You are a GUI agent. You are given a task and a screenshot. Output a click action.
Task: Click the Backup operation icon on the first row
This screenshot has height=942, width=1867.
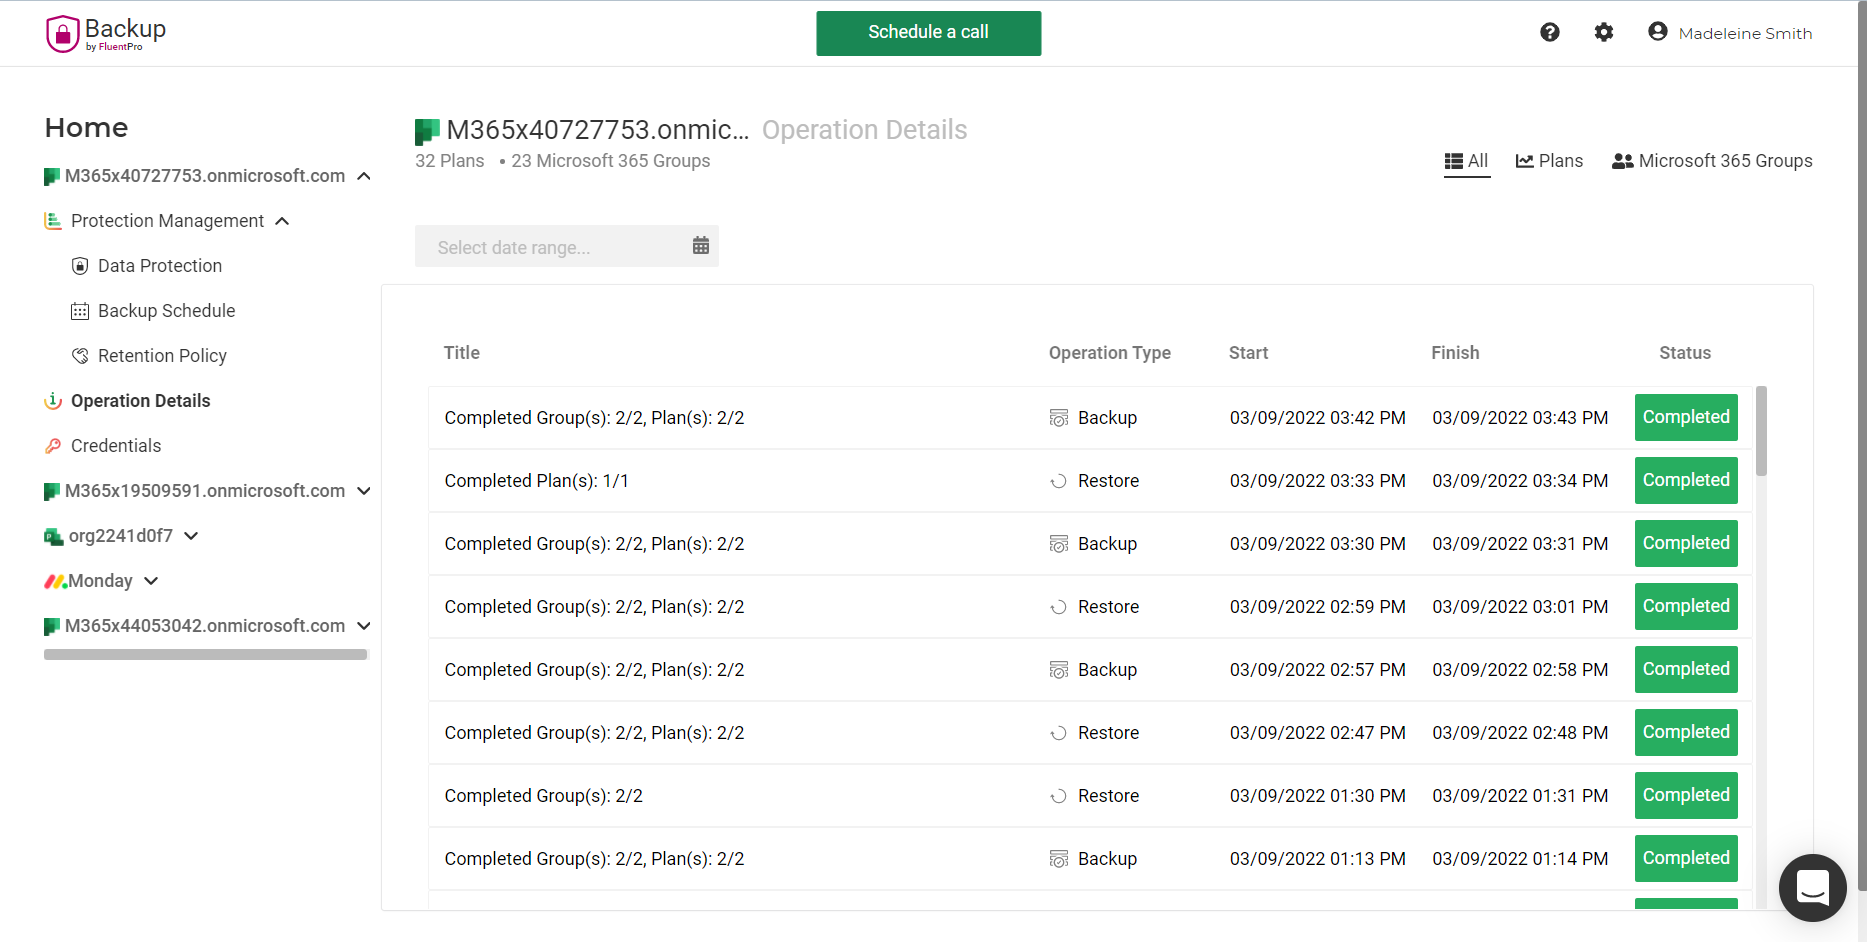click(x=1058, y=417)
